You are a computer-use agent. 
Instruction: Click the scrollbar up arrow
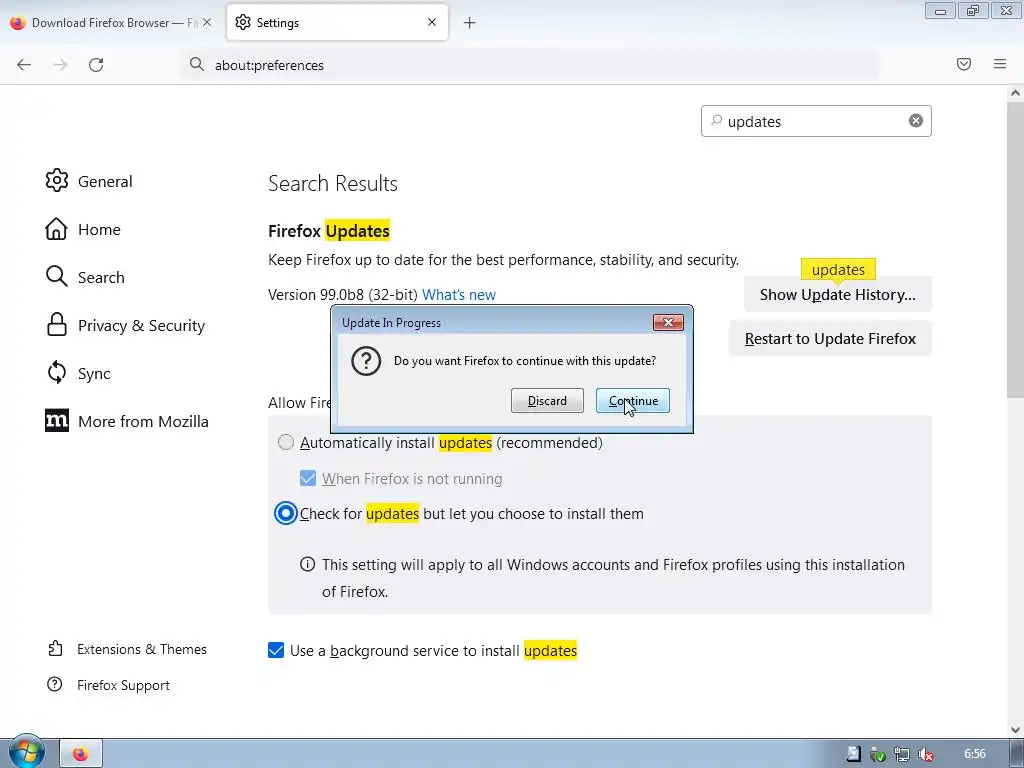point(1015,93)
